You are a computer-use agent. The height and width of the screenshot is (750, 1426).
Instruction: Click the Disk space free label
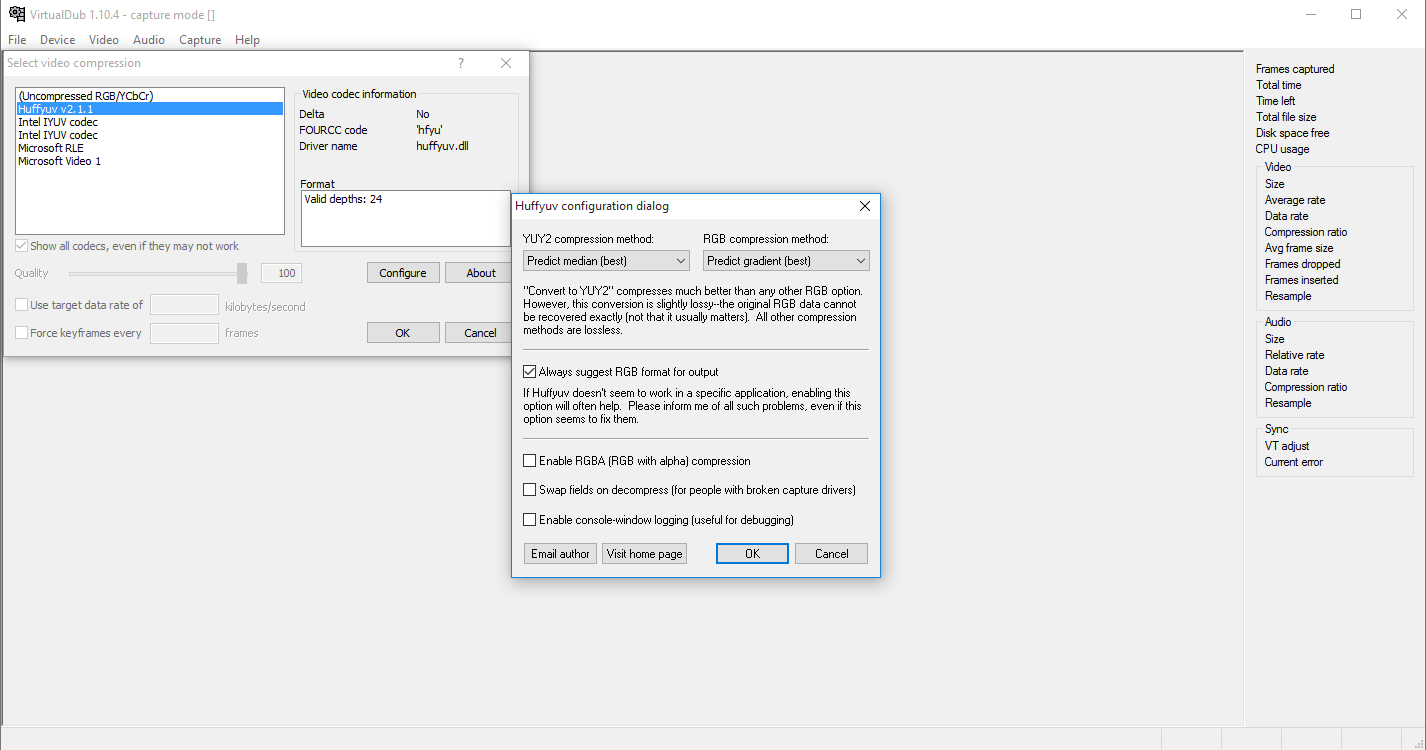[x=1293, y=133]
